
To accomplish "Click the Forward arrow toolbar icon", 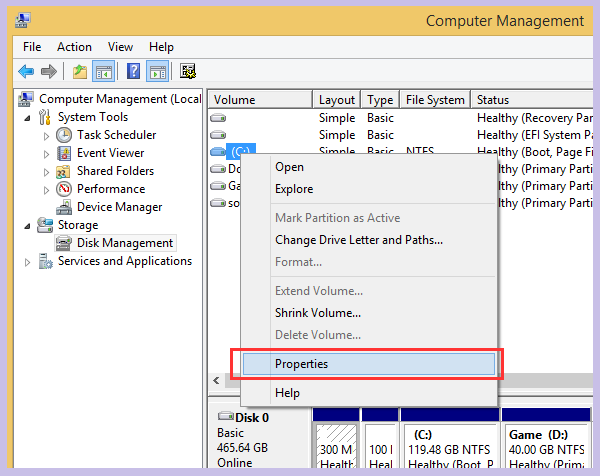I will click(x=49, y=72).
